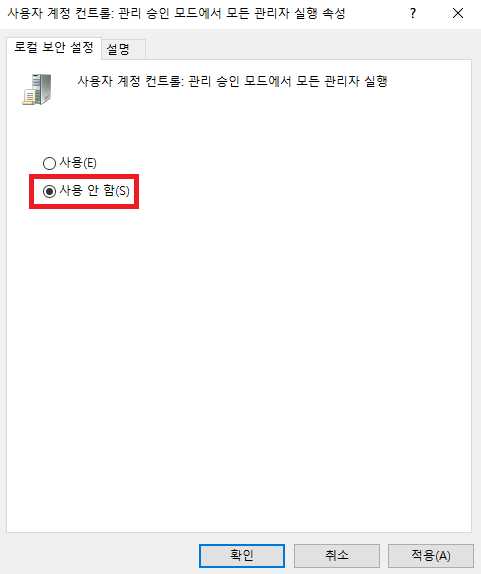Click the policy name heading text
The width and height of the screenshot is (481, 574).
tap(232, 81)
